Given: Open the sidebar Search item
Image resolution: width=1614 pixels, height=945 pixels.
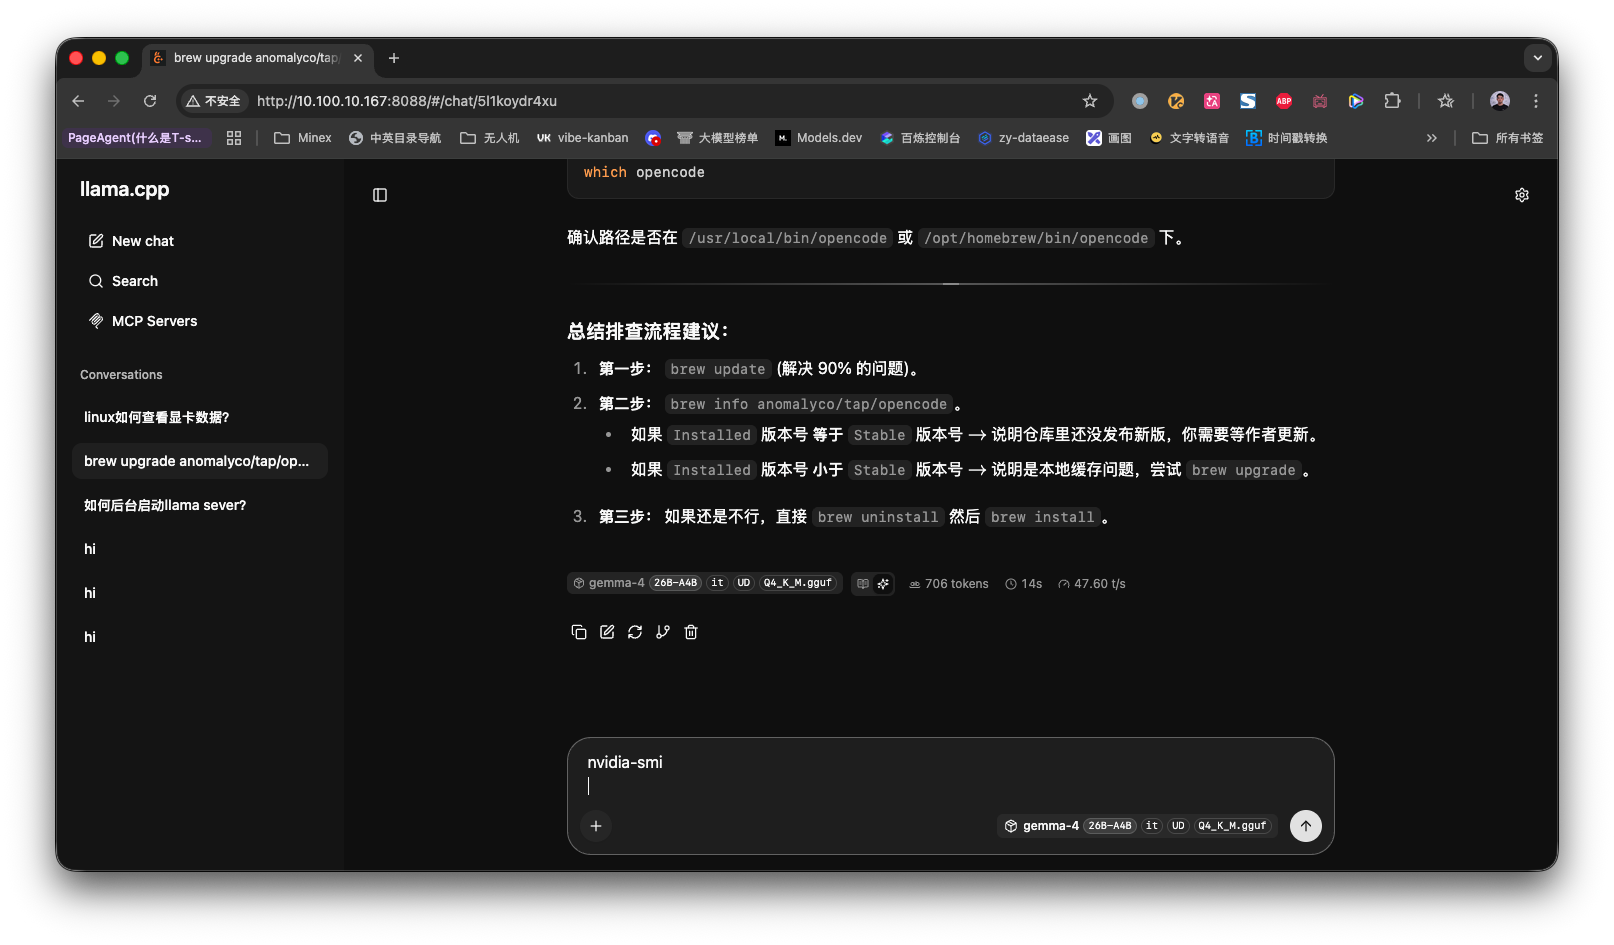Looking at the screenshot, I should tap(134, 281).
